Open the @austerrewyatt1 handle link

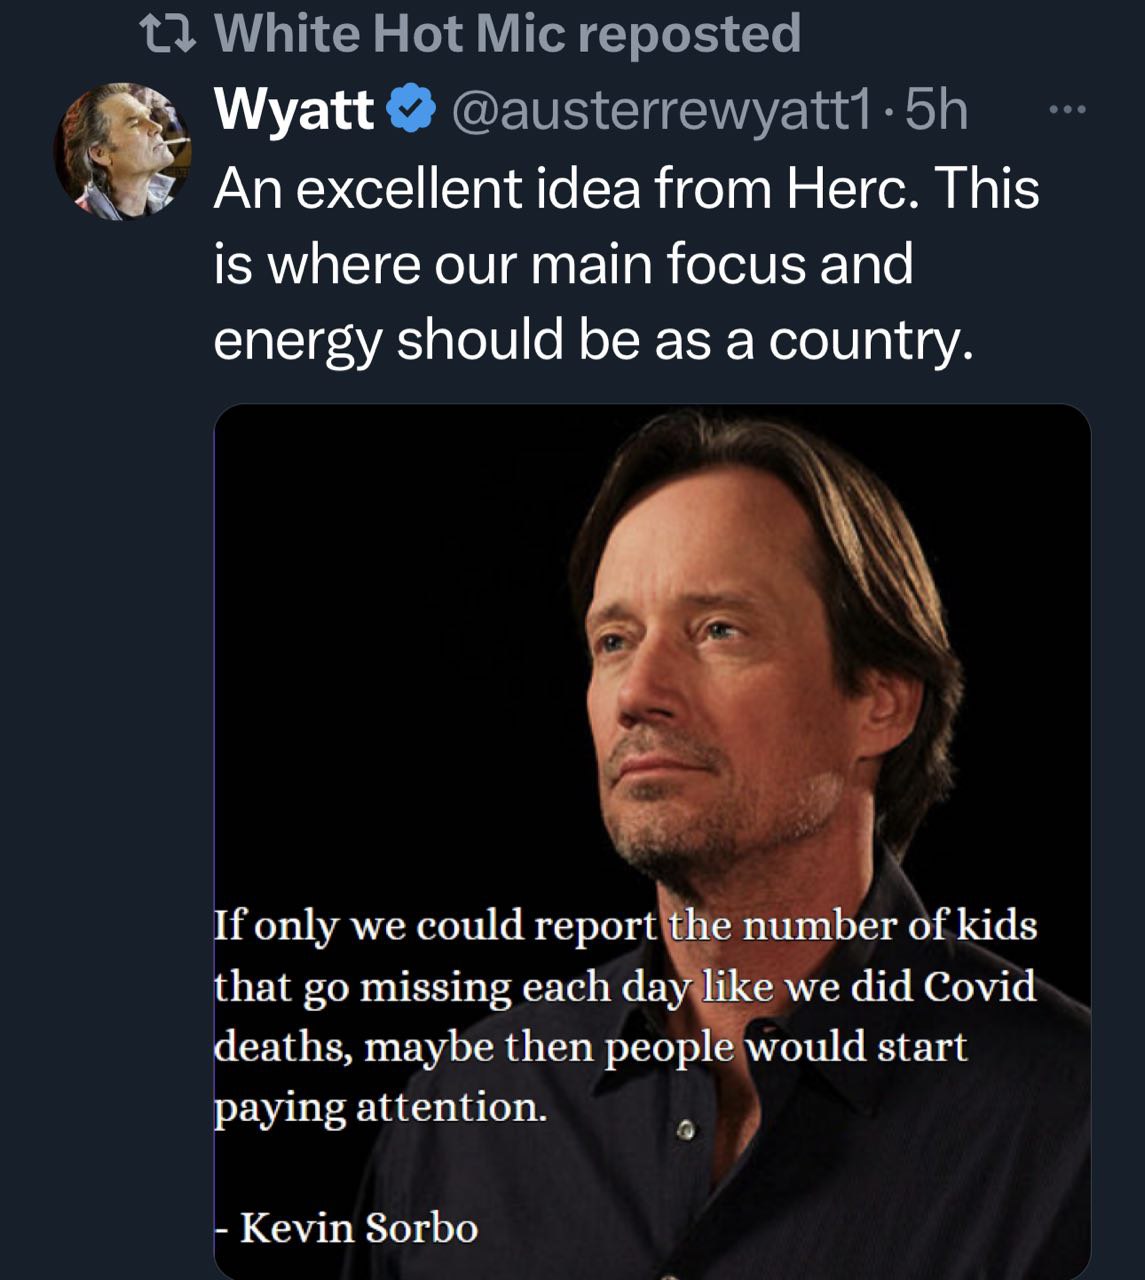click(x=661, y=109)
